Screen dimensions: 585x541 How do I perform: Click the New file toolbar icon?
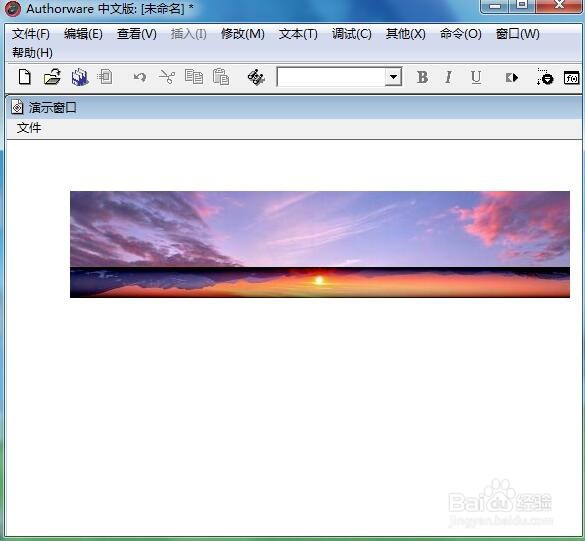click(25, 77)
